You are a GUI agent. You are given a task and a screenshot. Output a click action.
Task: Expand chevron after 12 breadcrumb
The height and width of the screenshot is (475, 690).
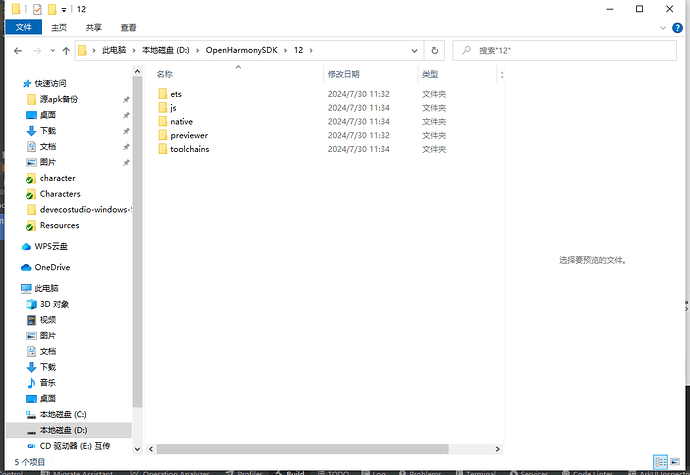[x=311, y=50]
